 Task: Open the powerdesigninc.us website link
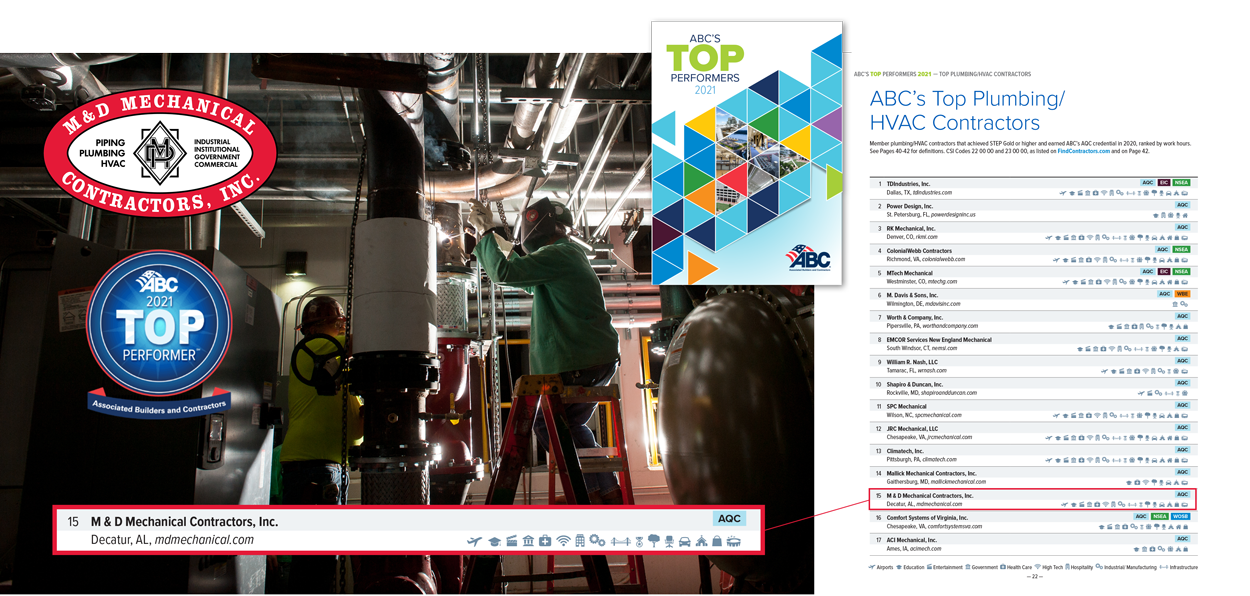tap(953, 215)
